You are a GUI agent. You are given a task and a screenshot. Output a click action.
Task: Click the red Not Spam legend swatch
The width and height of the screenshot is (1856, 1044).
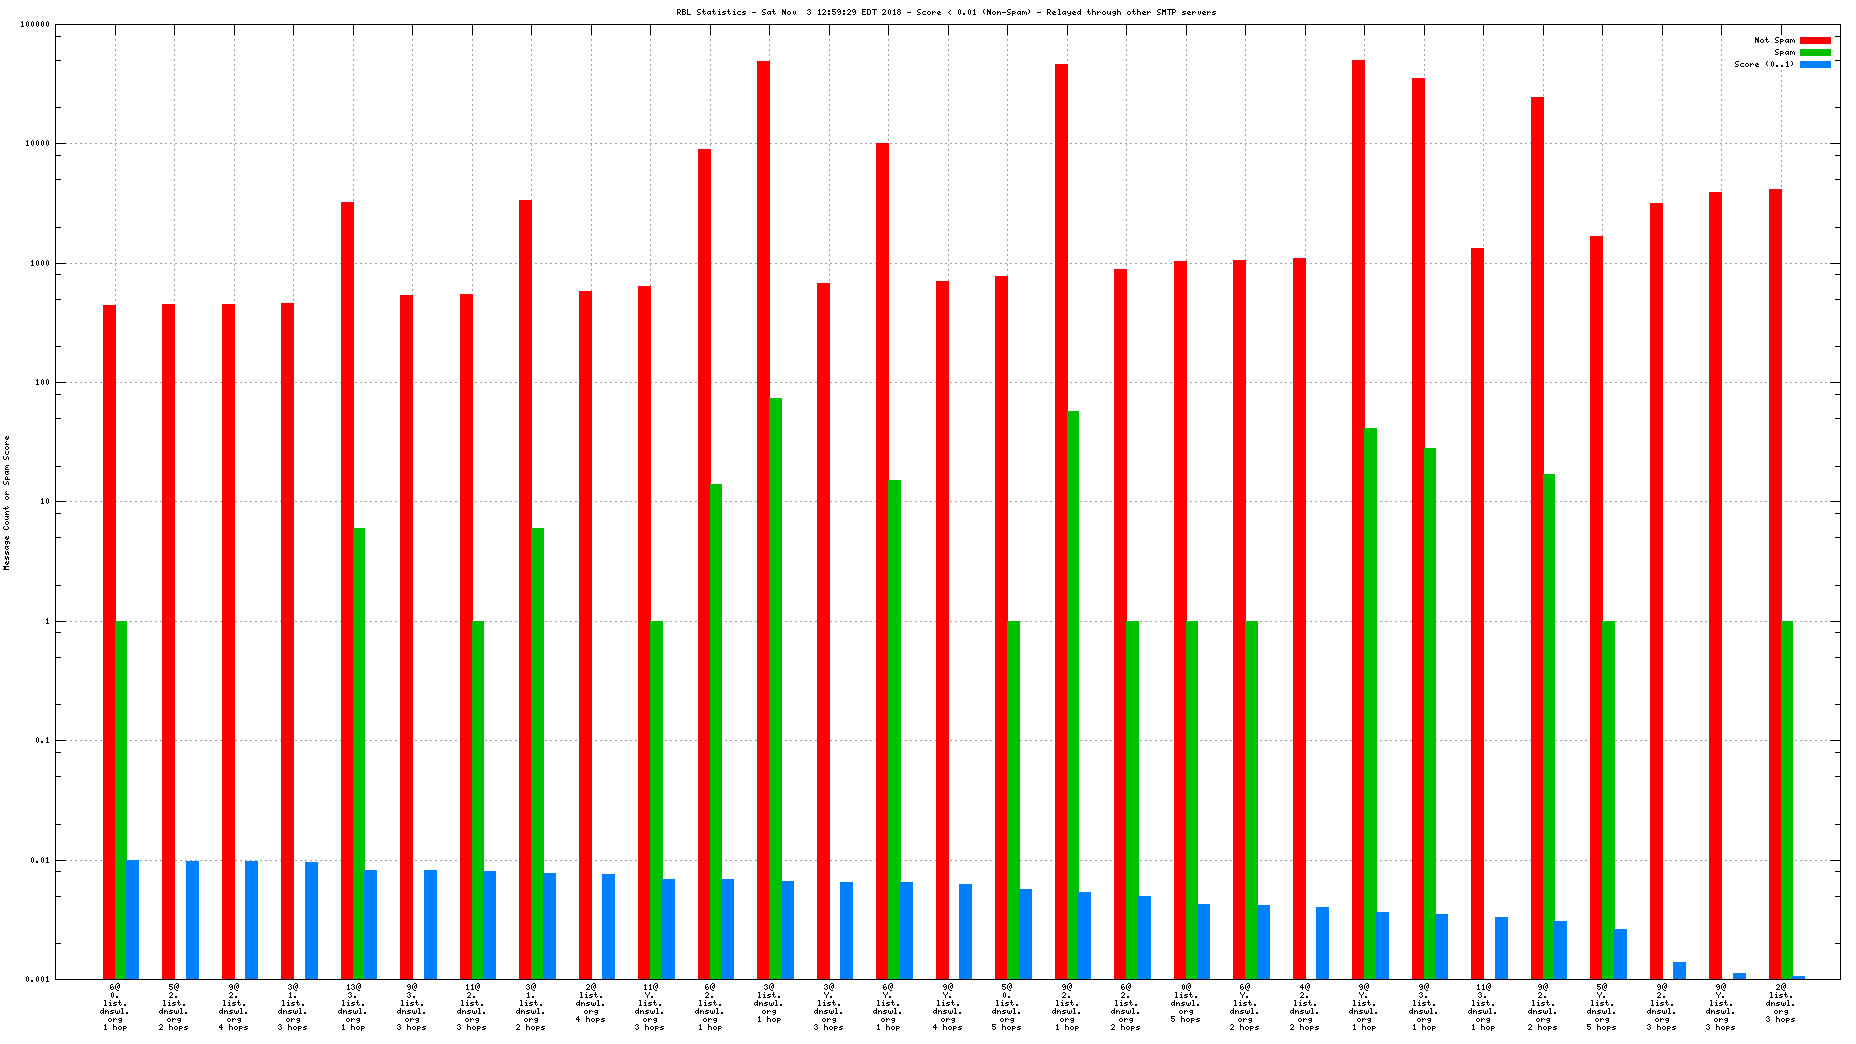point(1815,40)
